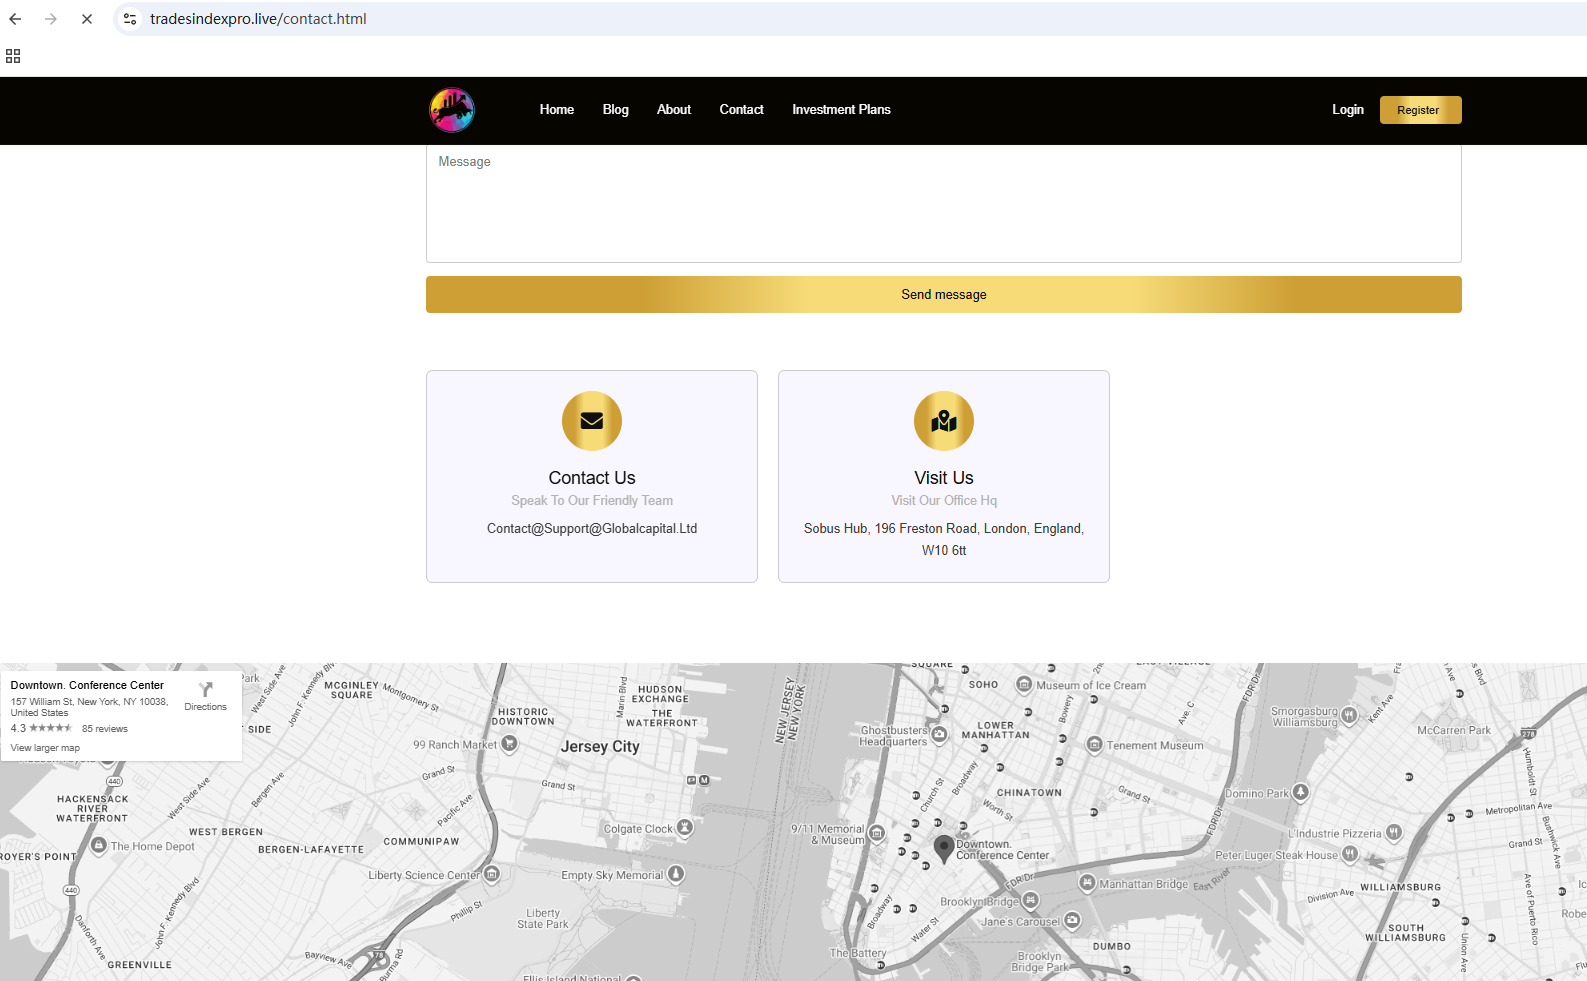Click the Hudson Exchange map label

click(660, 694)
